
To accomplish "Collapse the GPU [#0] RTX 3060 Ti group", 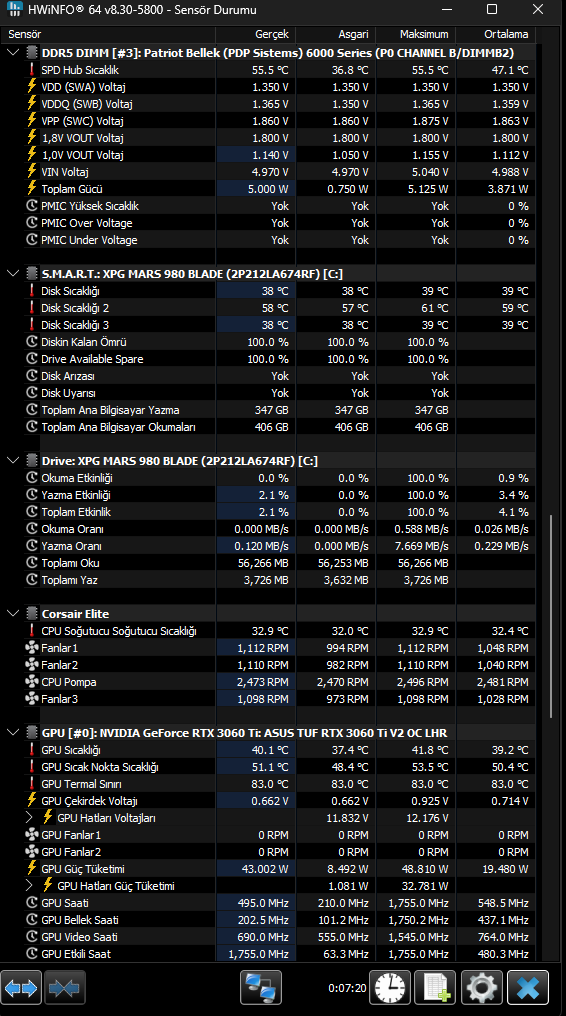I will point(12,732).
